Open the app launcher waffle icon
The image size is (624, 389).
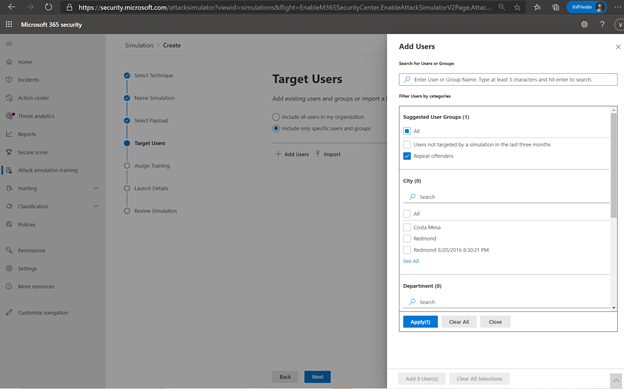coord(9,24)
